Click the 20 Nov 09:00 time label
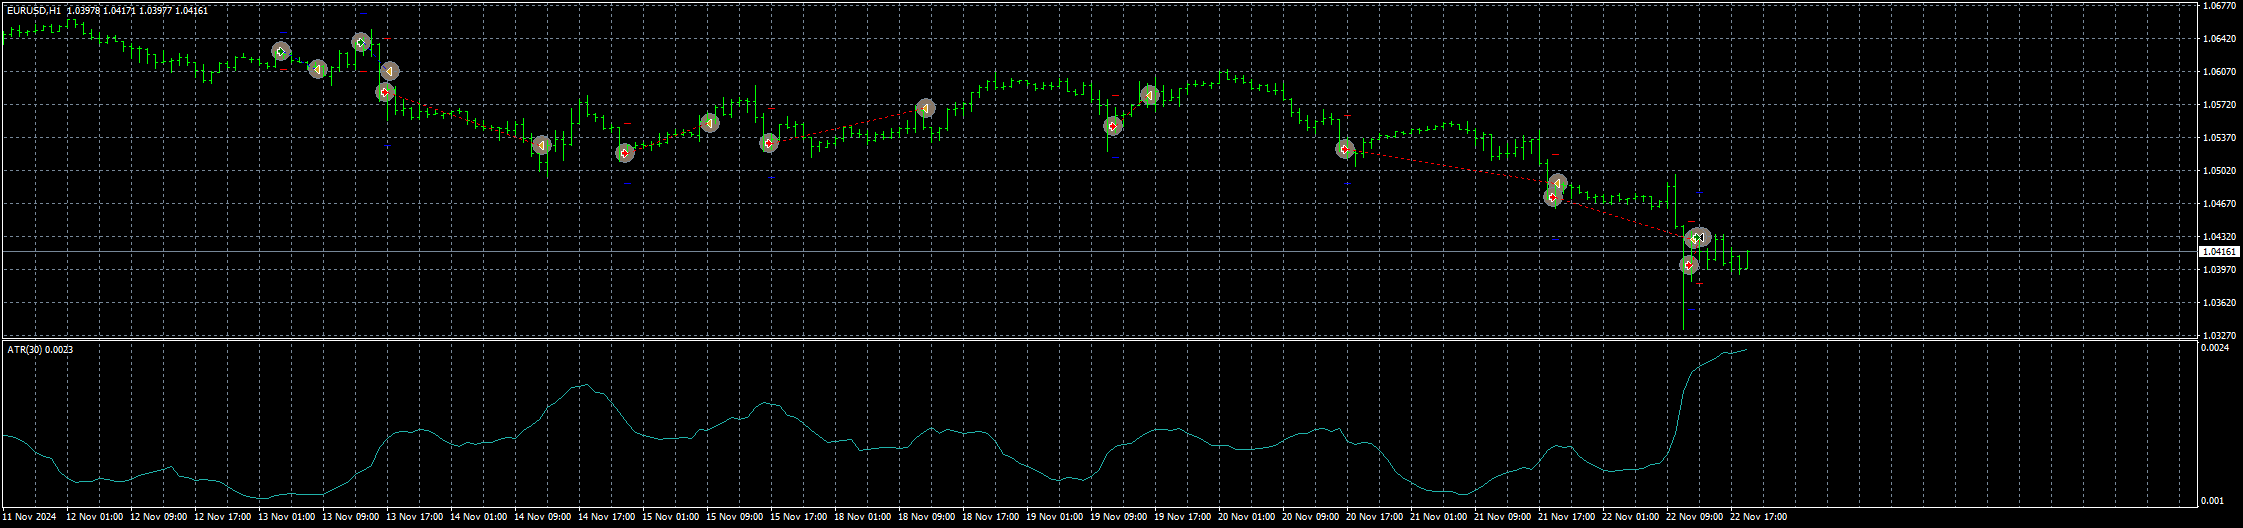2243x528 pixels. point(1310,517)
